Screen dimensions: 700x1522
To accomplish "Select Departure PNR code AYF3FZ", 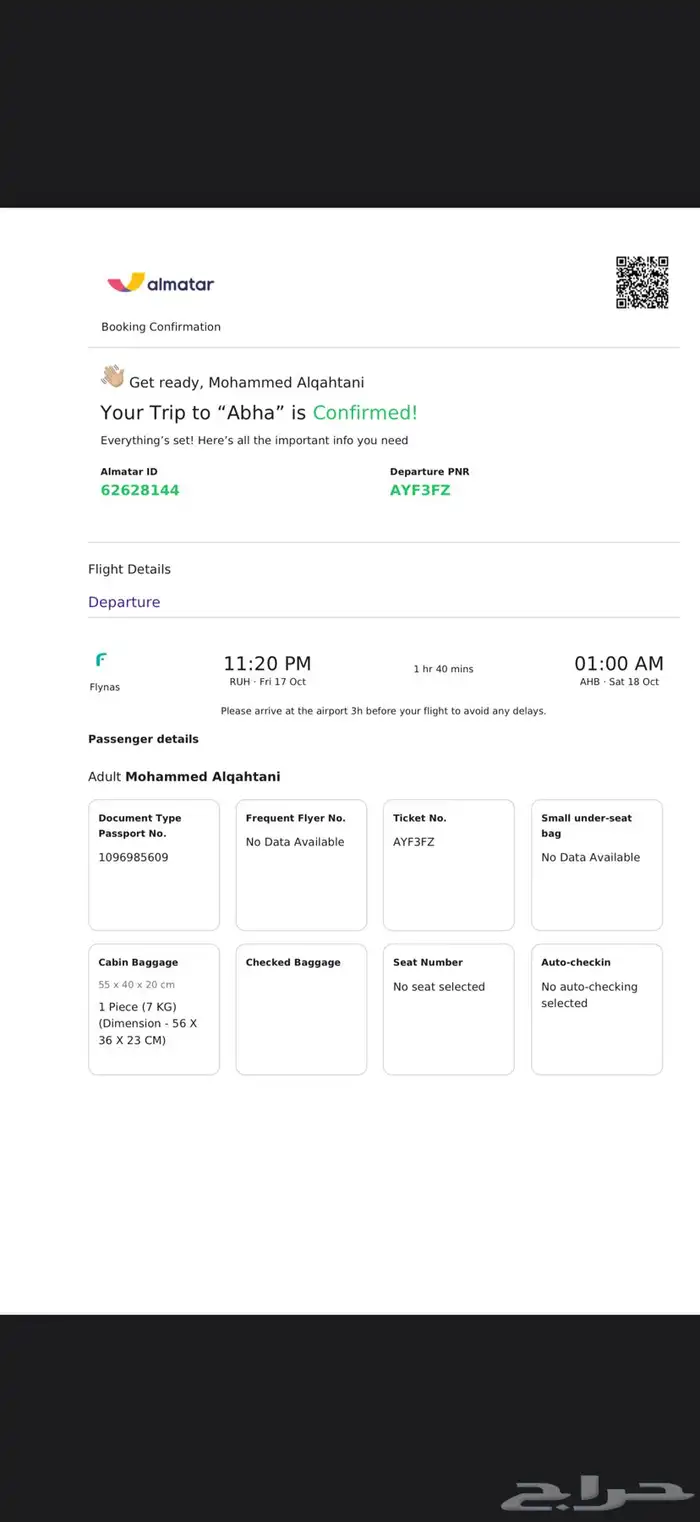I will tap(420, 490).
